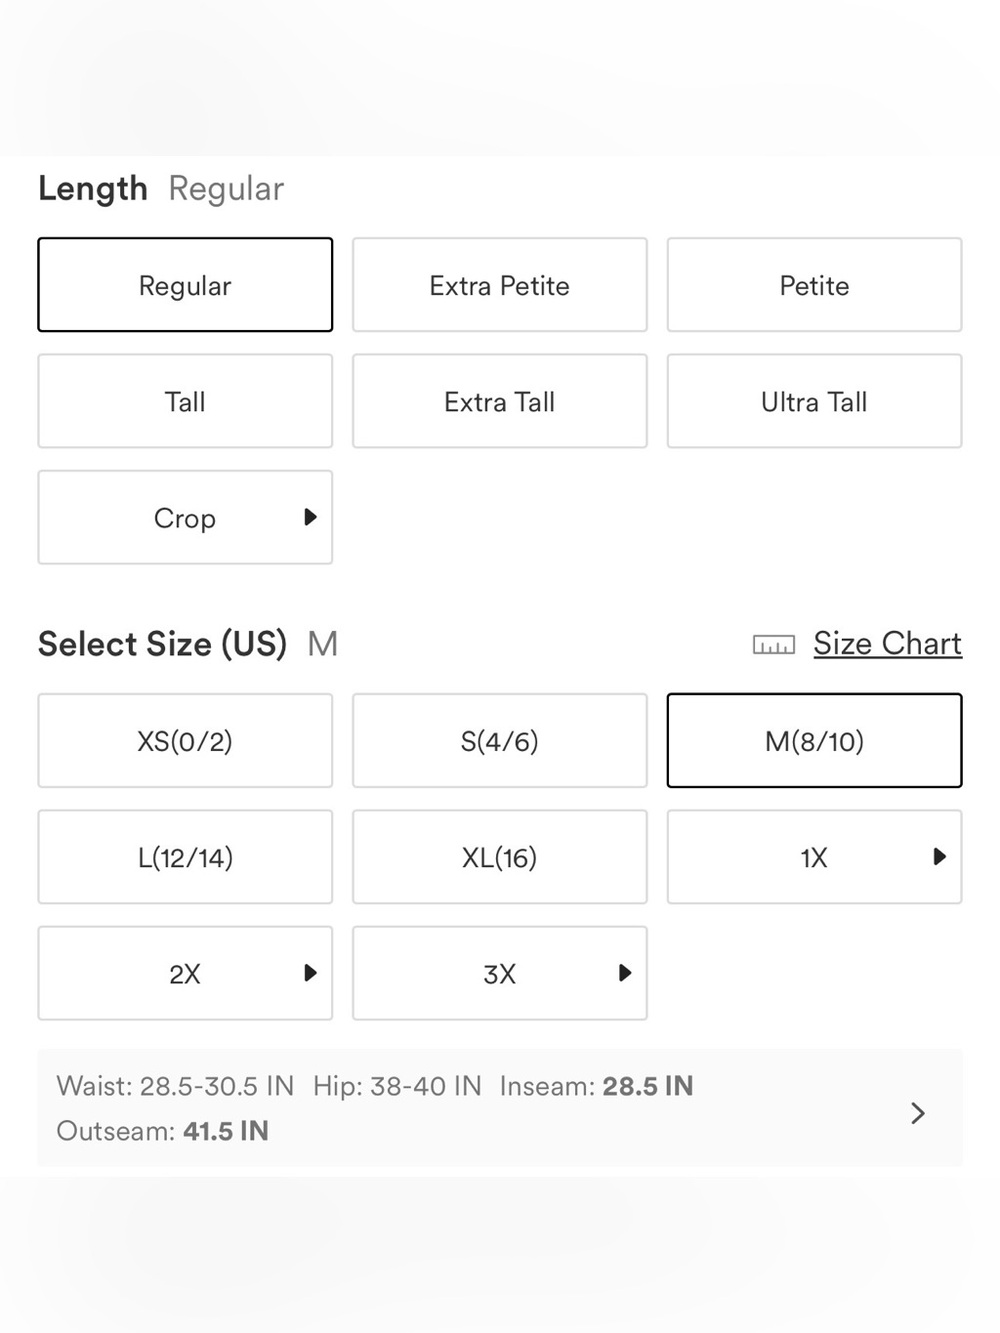Select size M(8/10)
Viewport: 1000px width, 1333px height.
click(x=814, y=741)
